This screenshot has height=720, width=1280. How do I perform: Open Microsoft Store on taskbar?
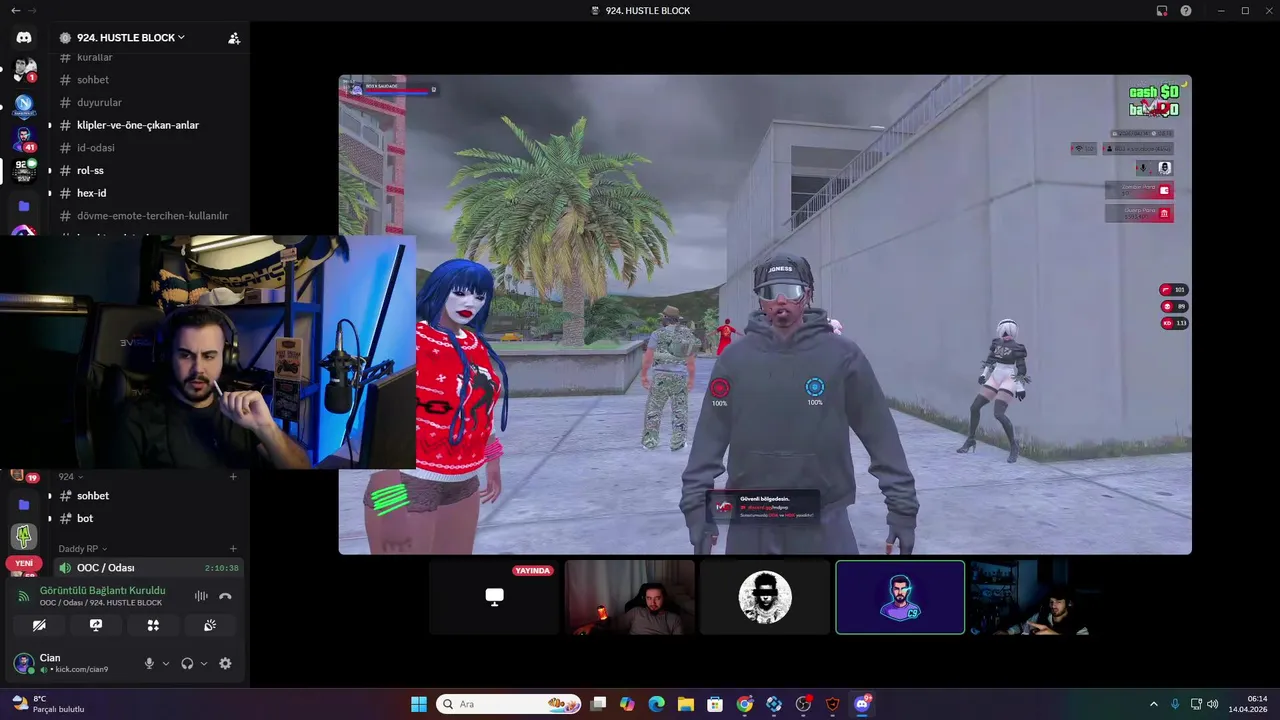coord(715,704)
